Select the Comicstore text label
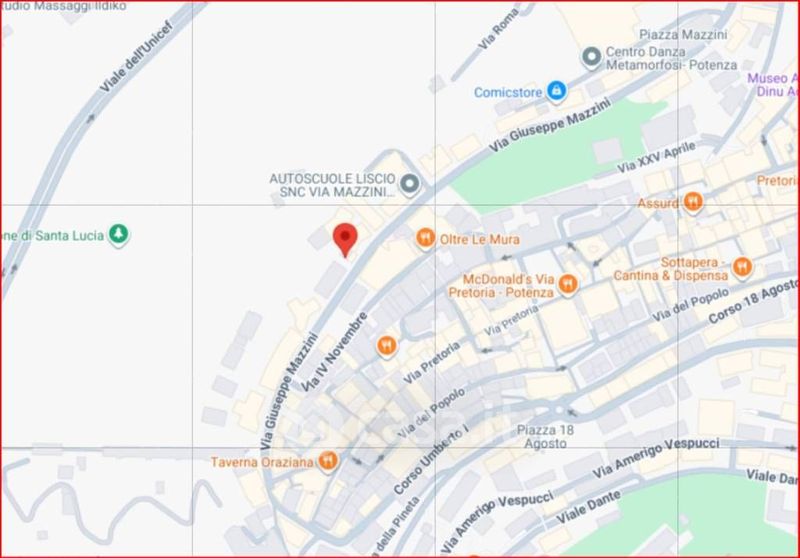Image resolution: width=800 pixels, height=558 pixels. (508, 92)
